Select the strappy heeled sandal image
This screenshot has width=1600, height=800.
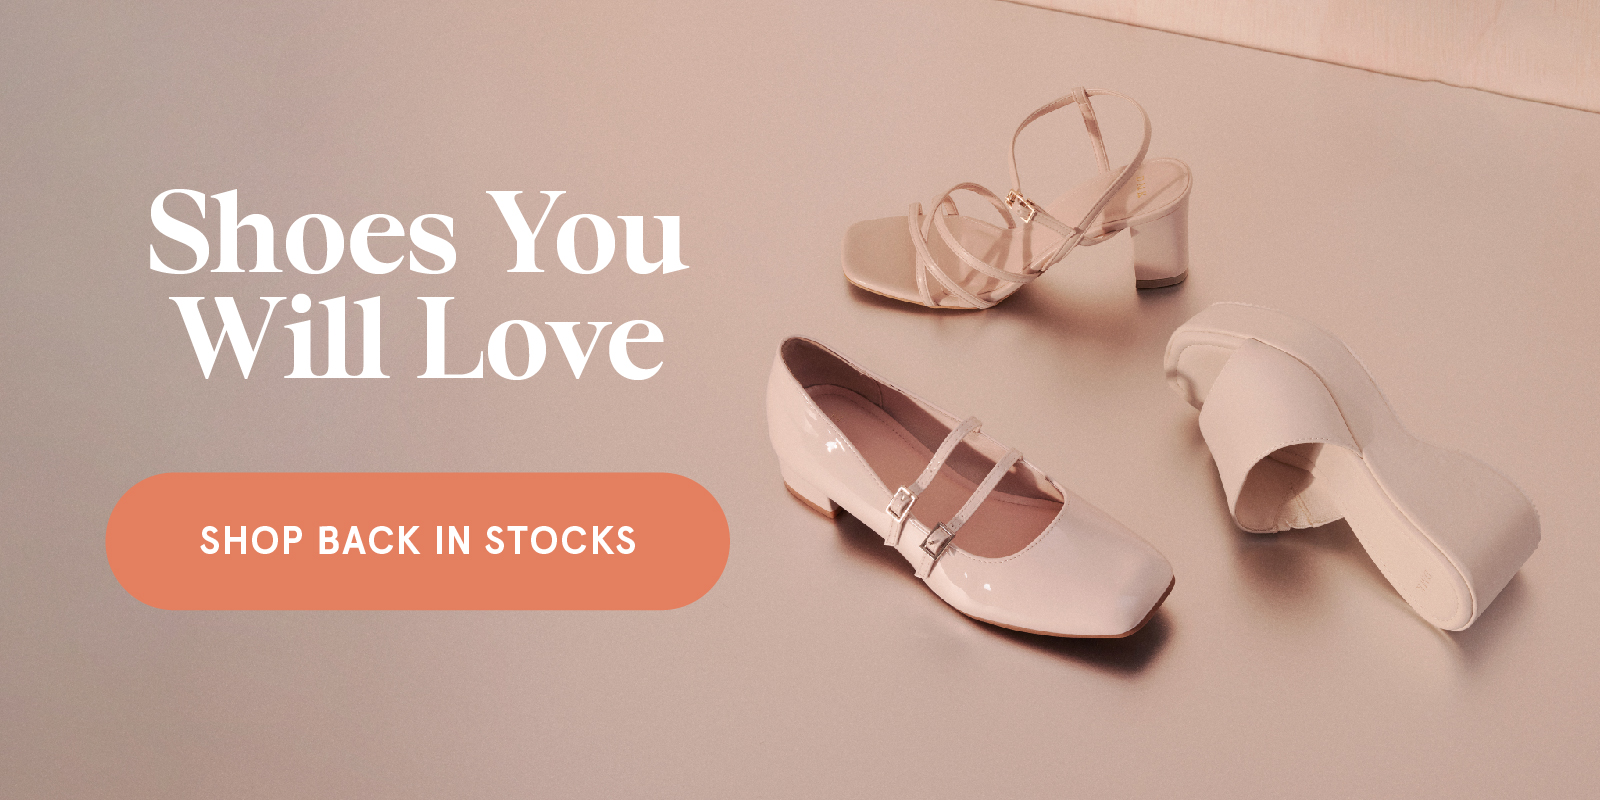(1018, 198)
